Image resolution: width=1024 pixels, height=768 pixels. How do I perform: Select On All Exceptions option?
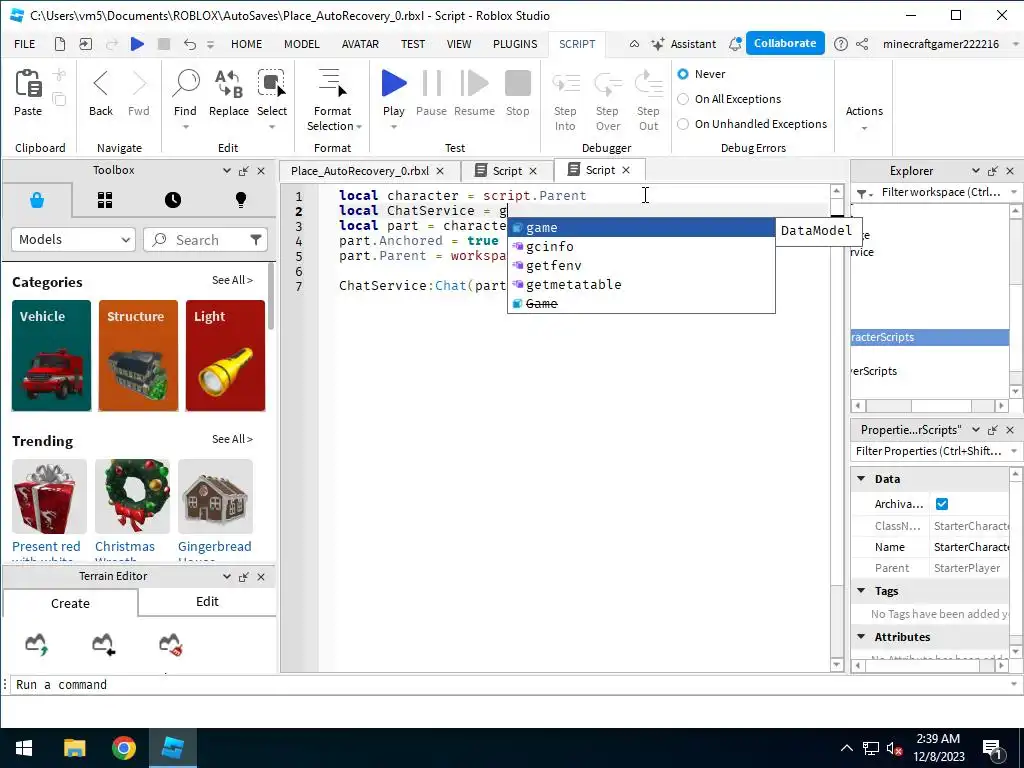pyautogui.click(x=683, y=99)
